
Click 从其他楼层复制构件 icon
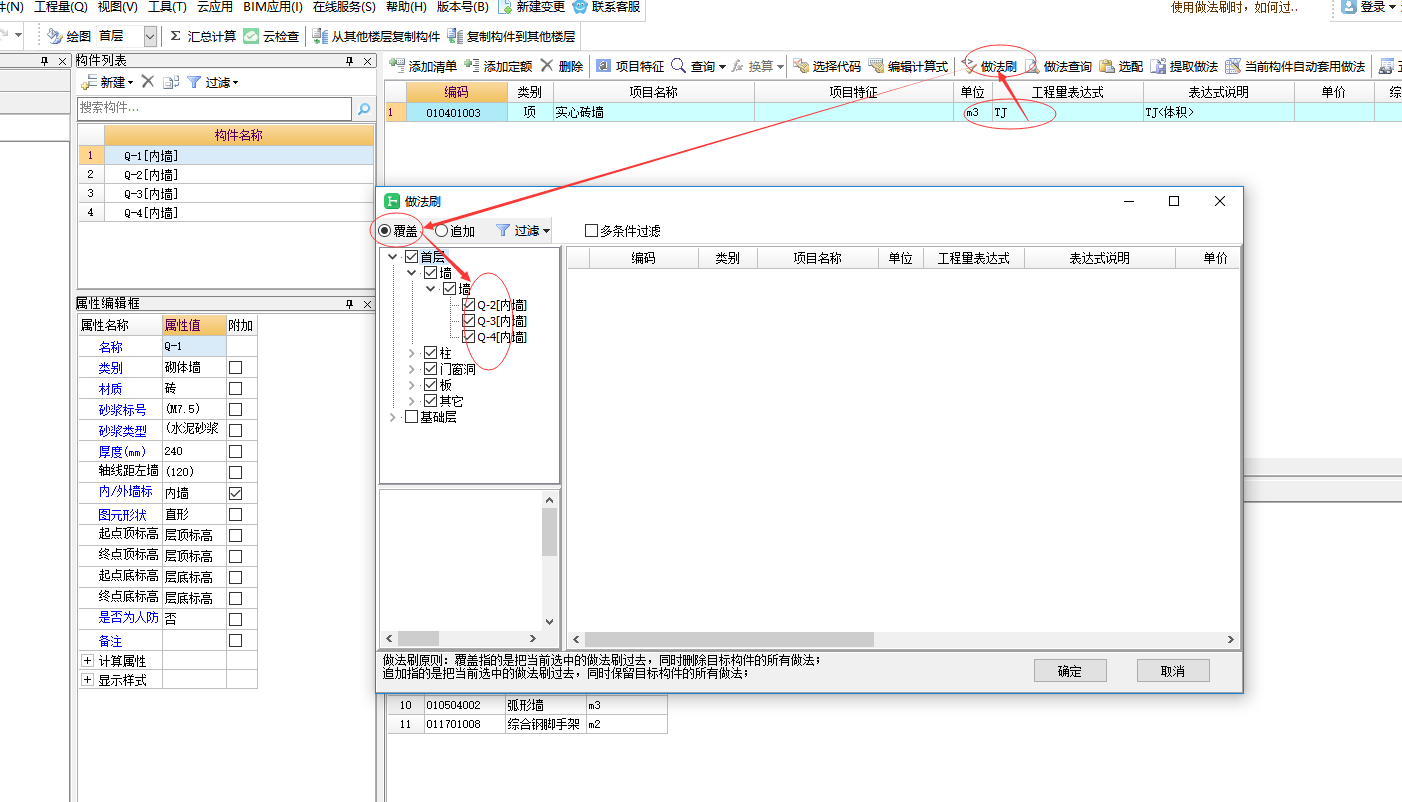click(320, 36)
